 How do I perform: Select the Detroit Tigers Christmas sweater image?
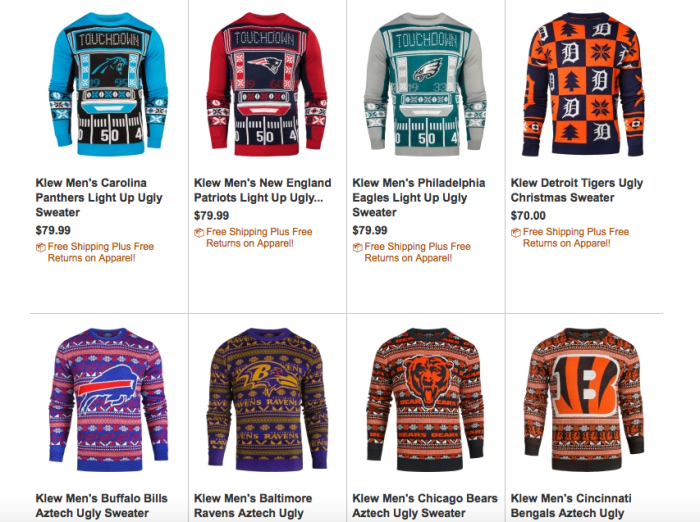click(x=583, y=85)
